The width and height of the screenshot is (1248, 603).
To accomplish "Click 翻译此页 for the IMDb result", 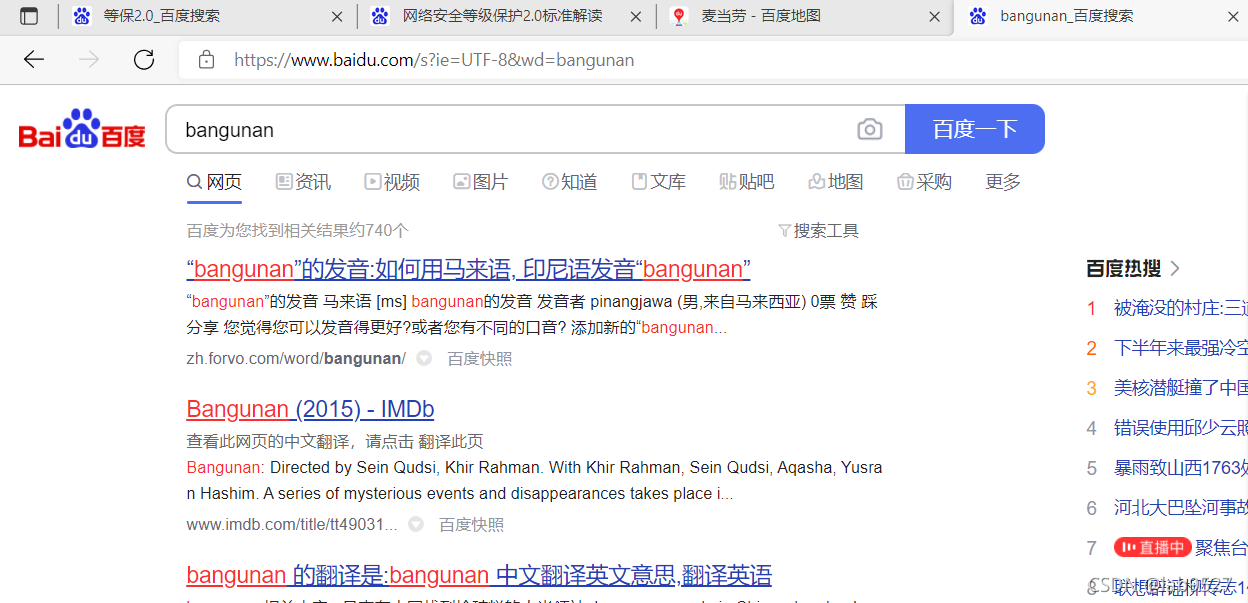I will click(451, 441).
